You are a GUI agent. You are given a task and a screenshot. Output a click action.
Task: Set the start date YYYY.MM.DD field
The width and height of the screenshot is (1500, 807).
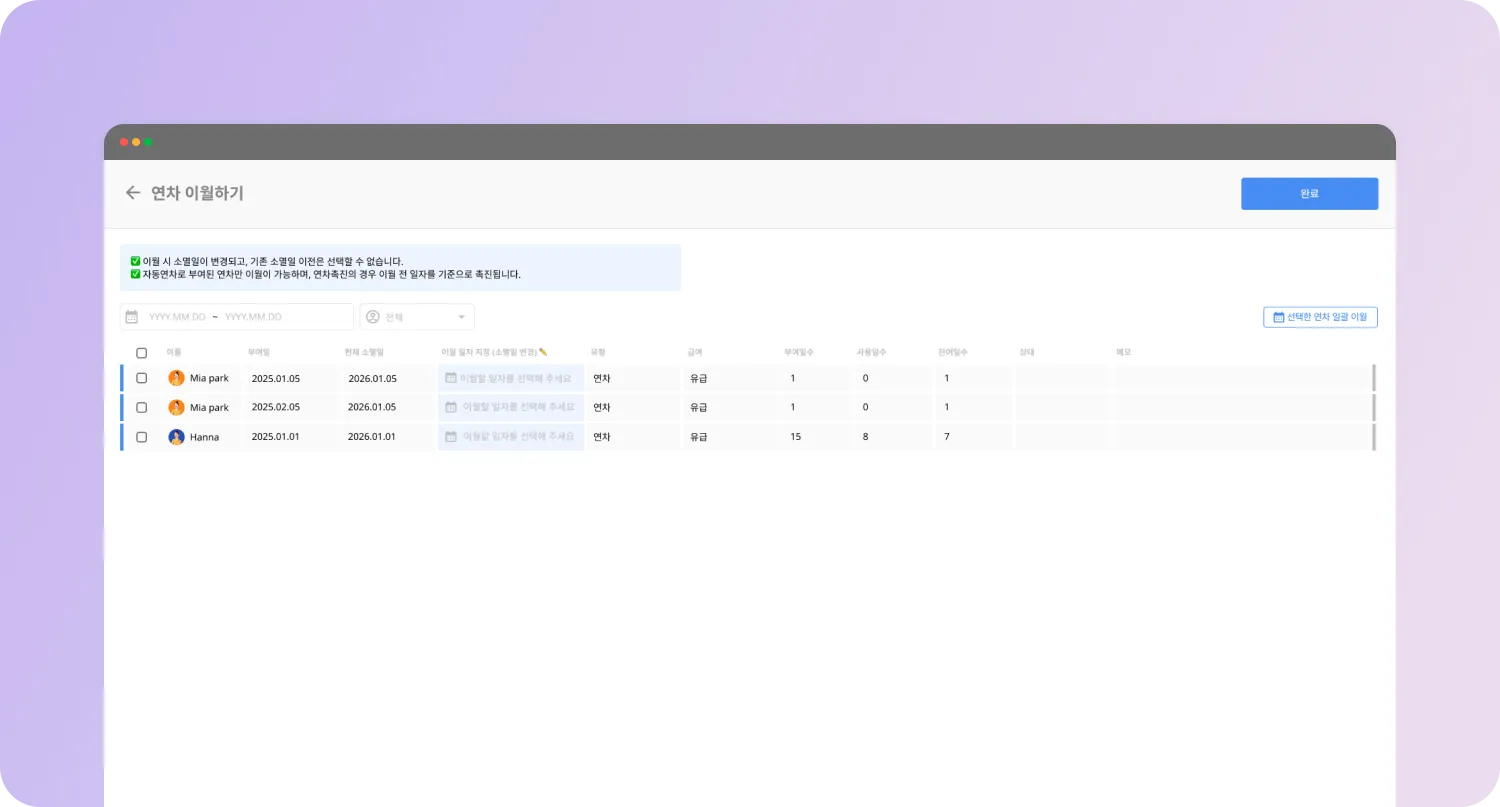(x=177, y=317)
